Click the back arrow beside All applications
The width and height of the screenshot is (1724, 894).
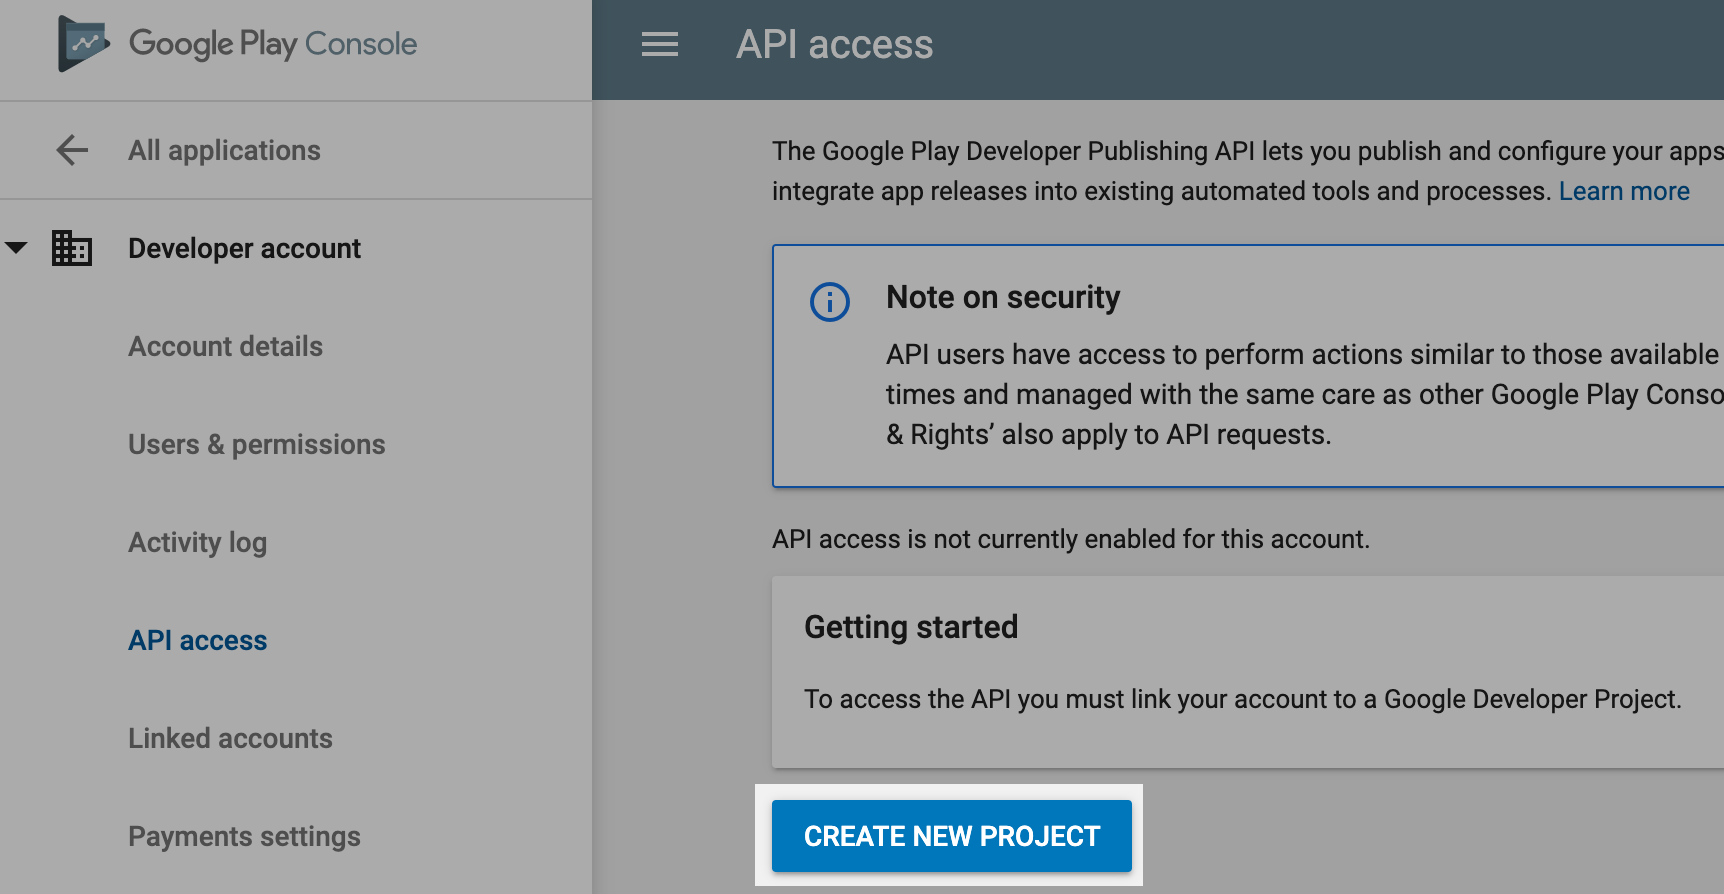[x=72, y=150]
